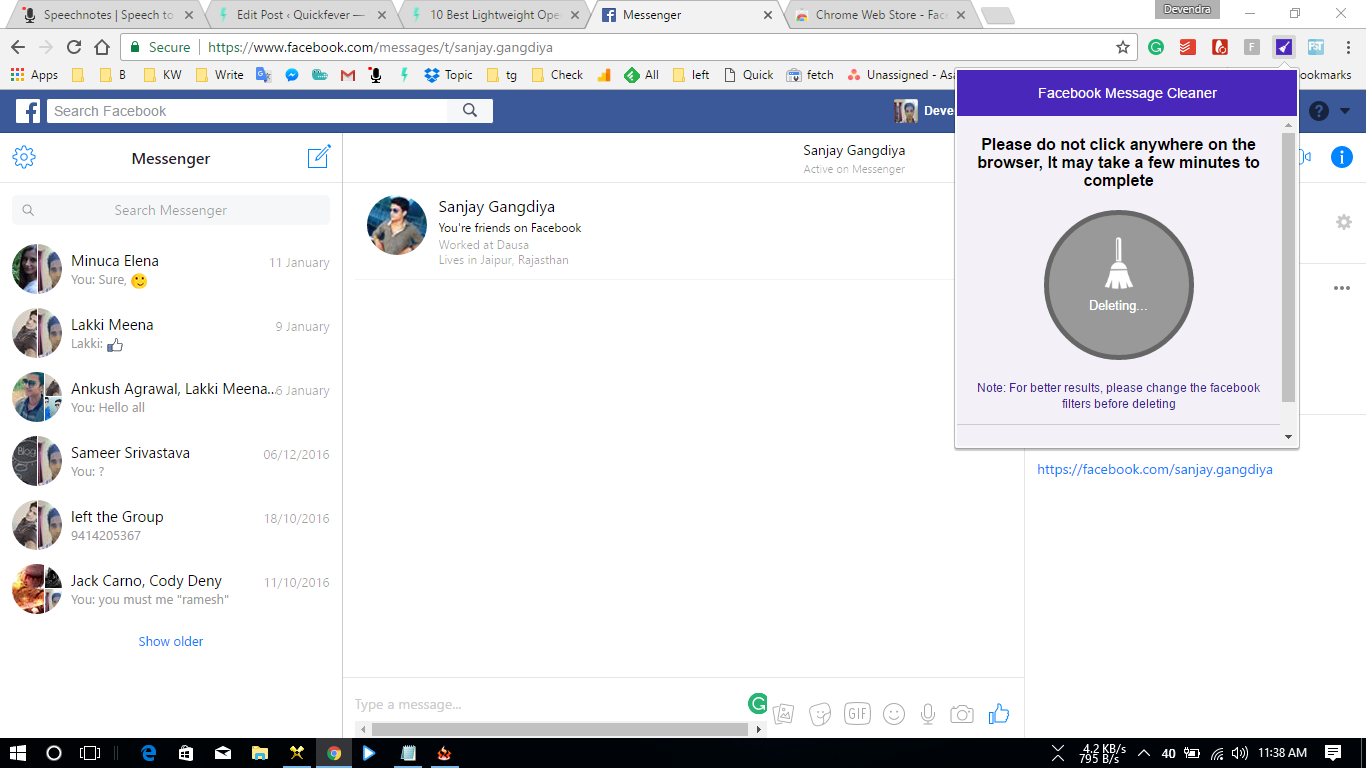This screenshot has width=1366, height=768.
Task: Open Messenger settings gear in the sidebar
Action: (x=24, y=157)
